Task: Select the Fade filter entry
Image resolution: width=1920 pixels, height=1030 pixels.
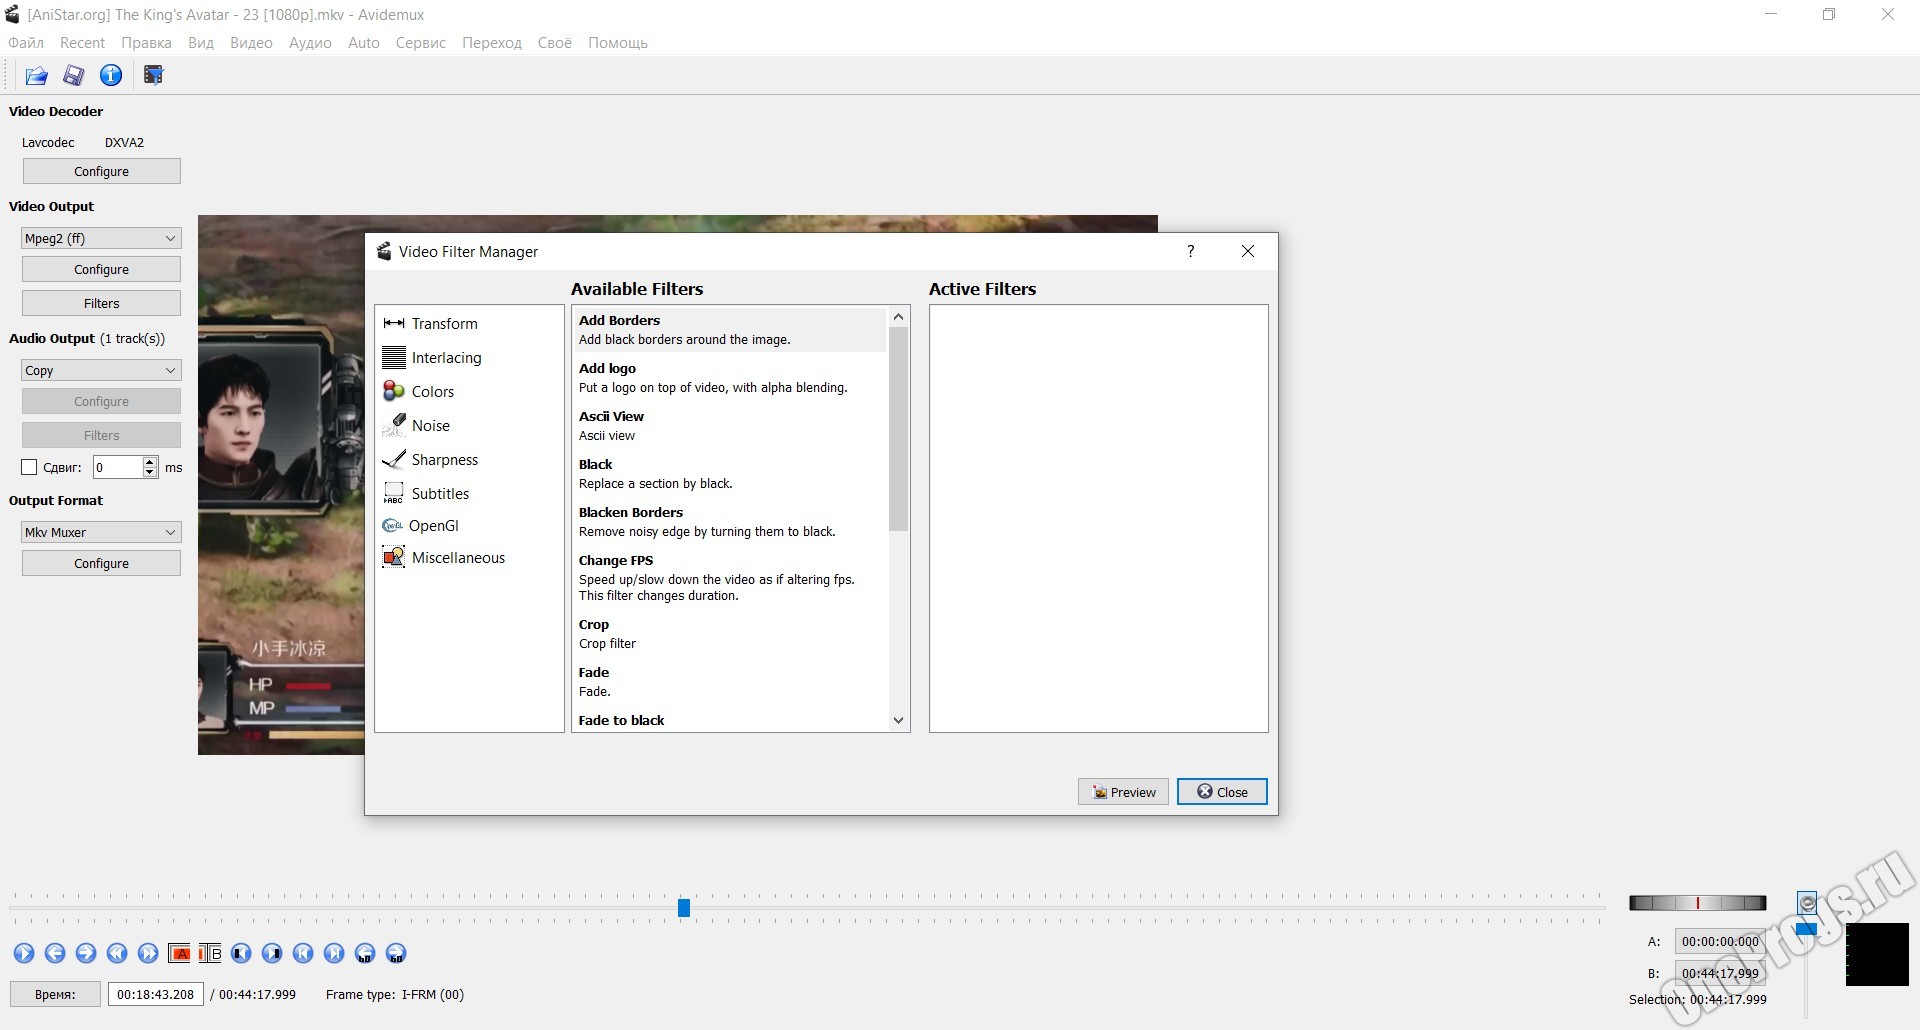Action: coord(730,681)
